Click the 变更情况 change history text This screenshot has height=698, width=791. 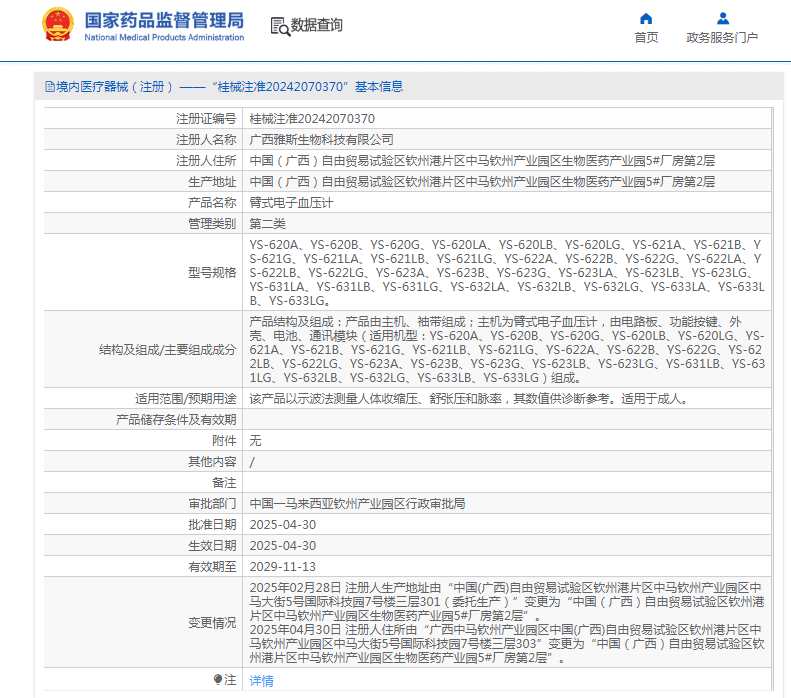pyautogui.click(x=507, y=622)
